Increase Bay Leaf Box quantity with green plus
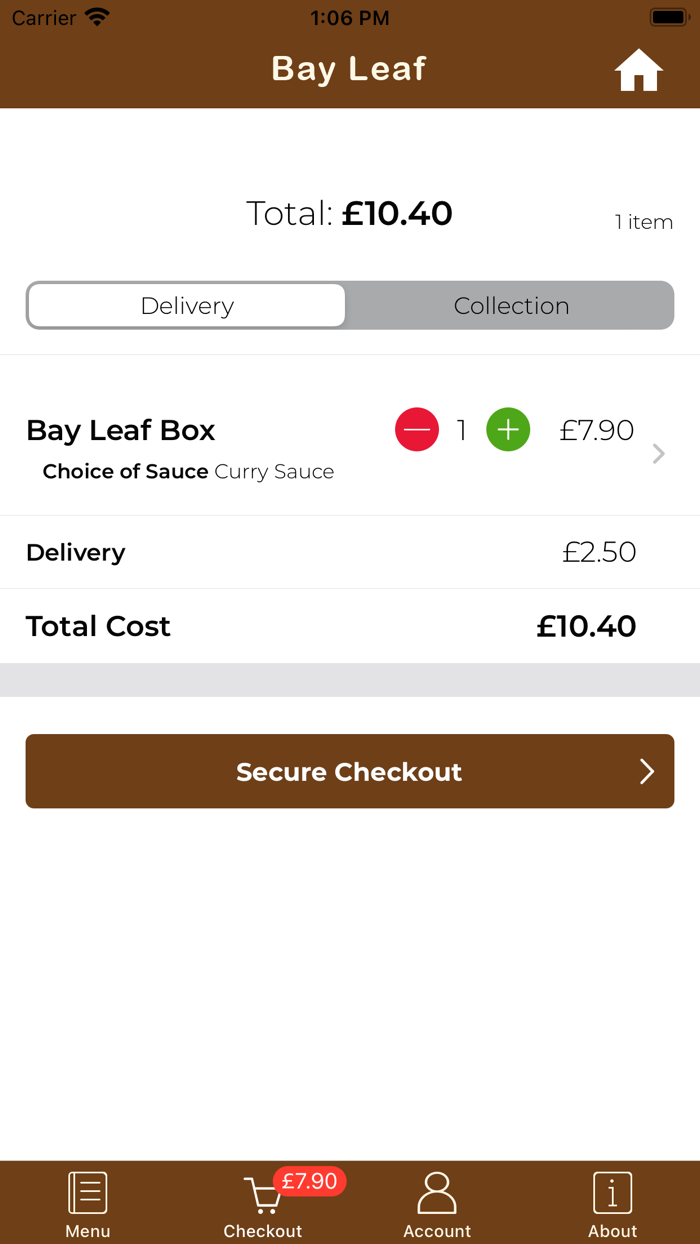 508,429
